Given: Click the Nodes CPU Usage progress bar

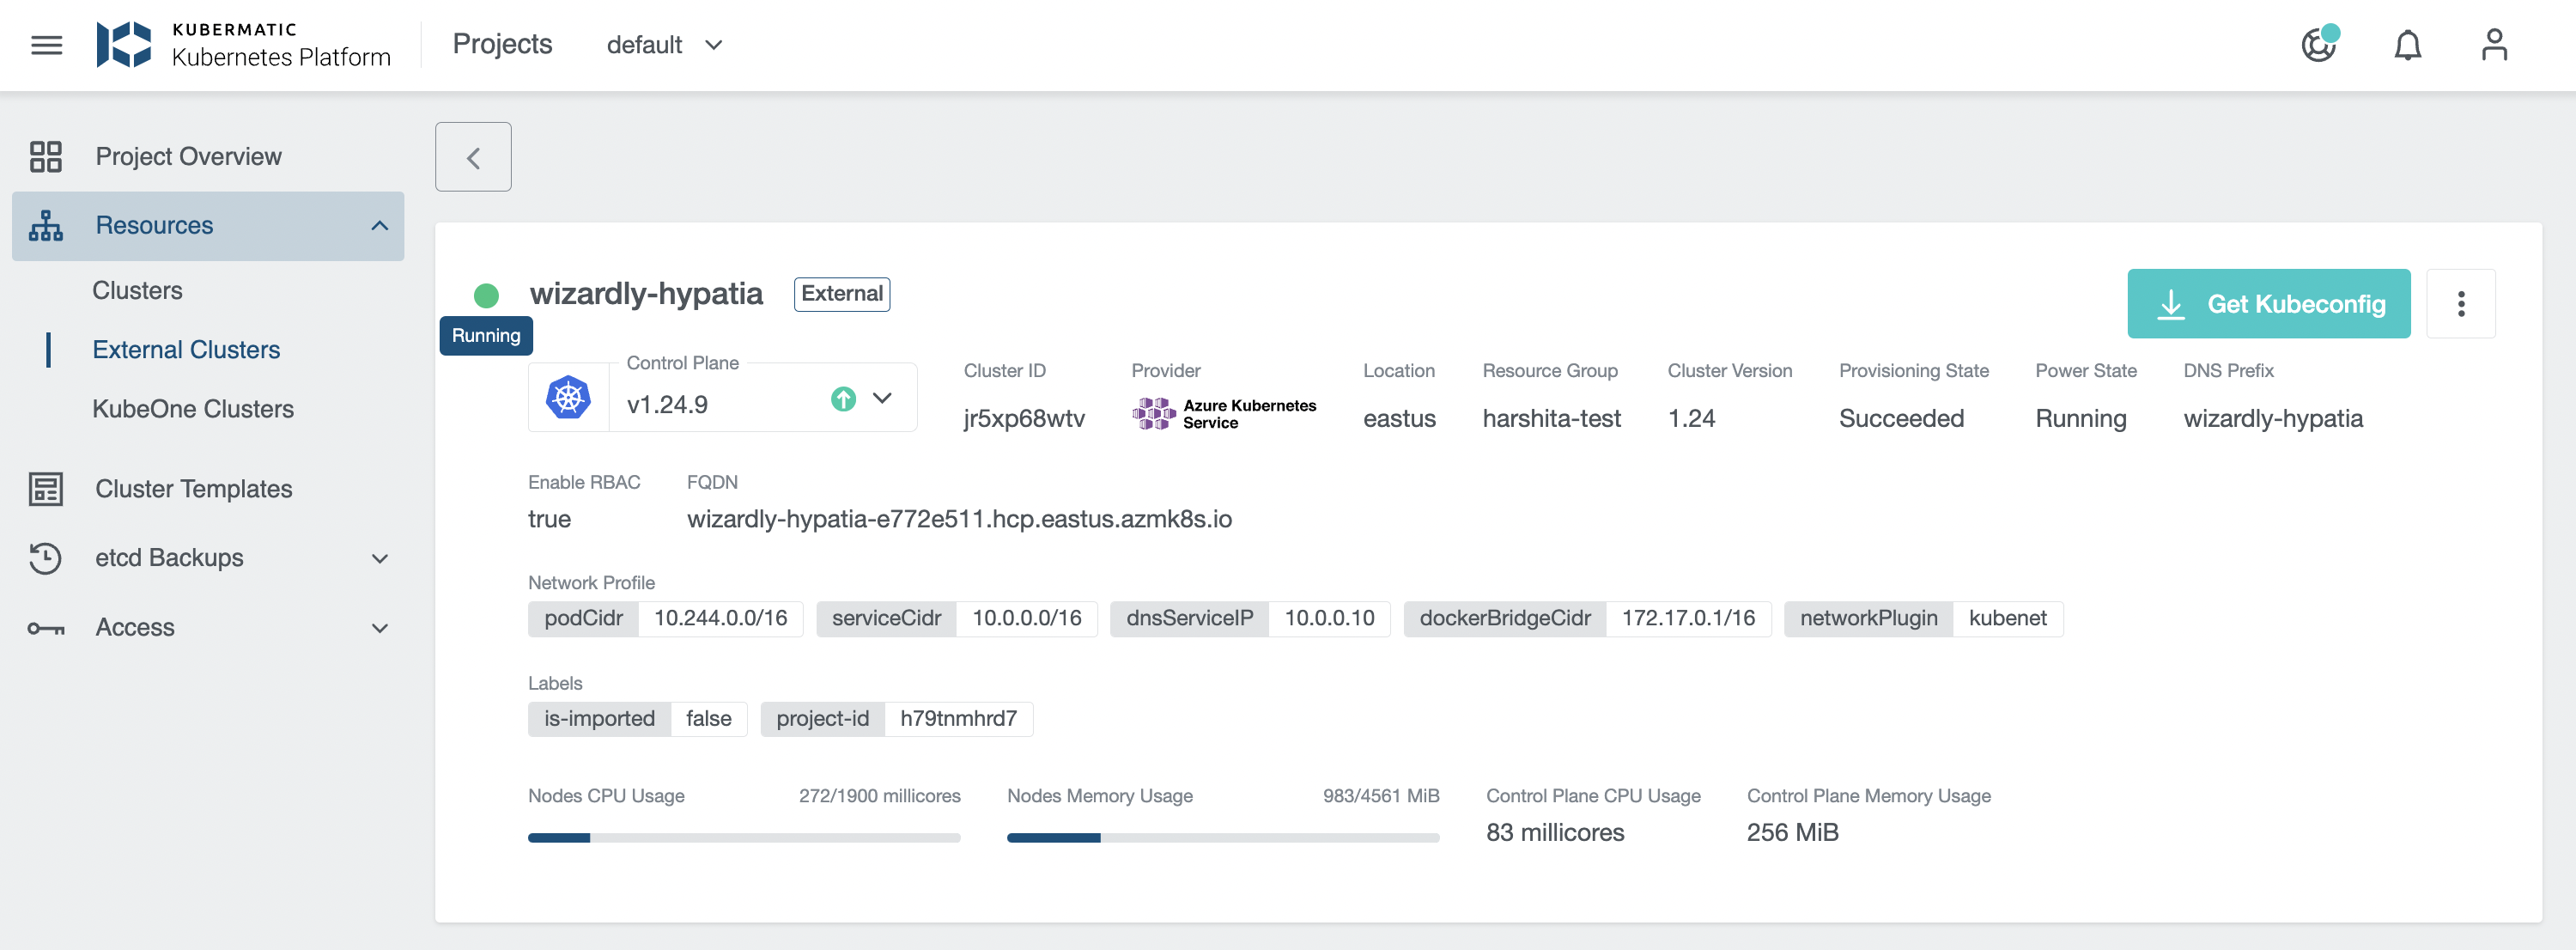Looking at the screenshot, I should tap(744, 838).
